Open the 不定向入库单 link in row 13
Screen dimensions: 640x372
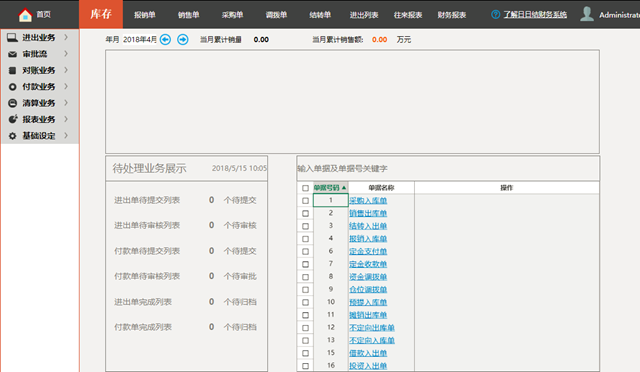tap(372, 341)
